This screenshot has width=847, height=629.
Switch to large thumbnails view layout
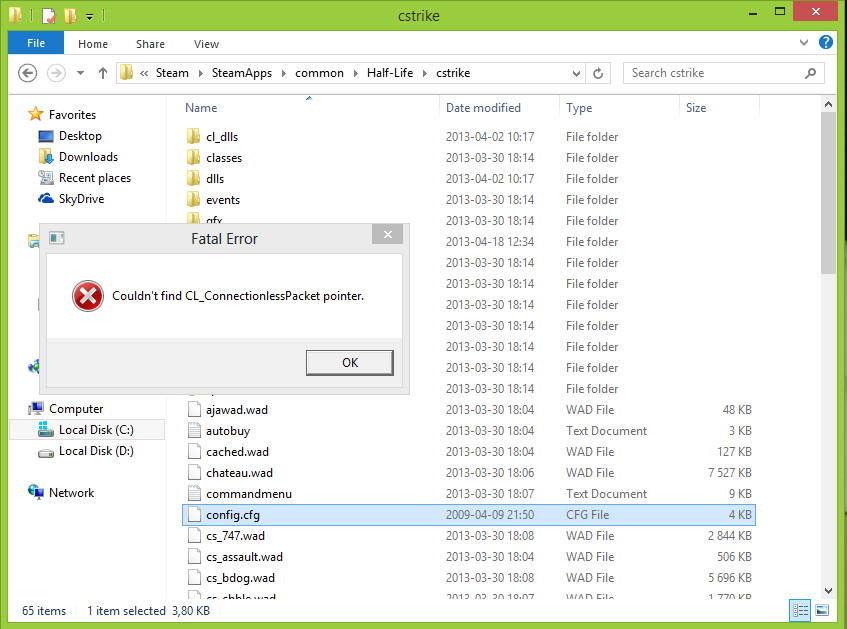822,611
